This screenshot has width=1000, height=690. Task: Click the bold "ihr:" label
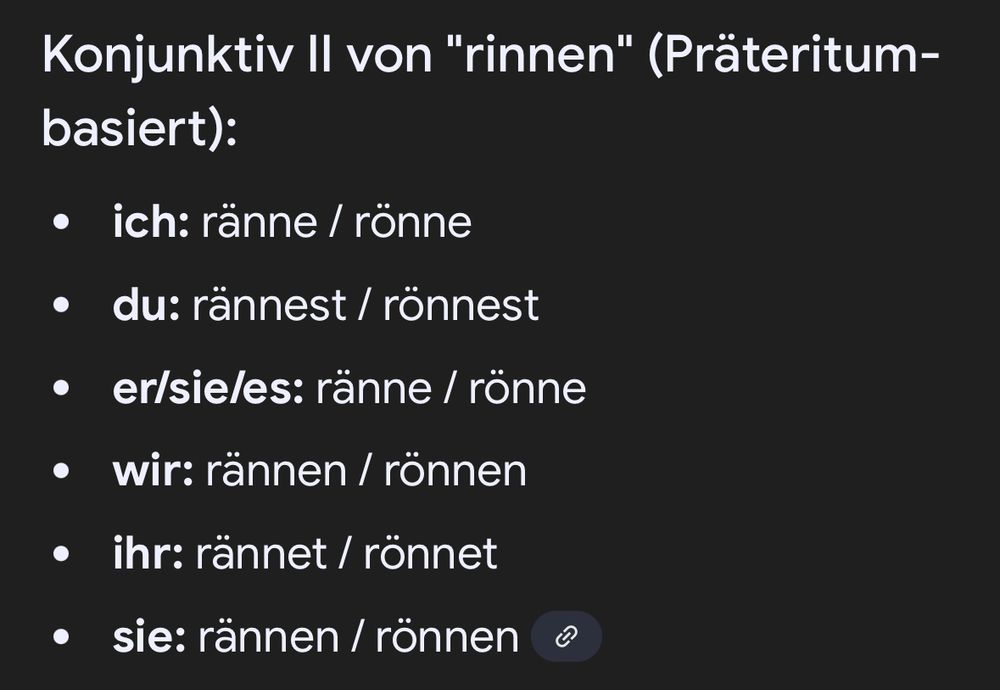pyautogui.click(x=148, y=554)
